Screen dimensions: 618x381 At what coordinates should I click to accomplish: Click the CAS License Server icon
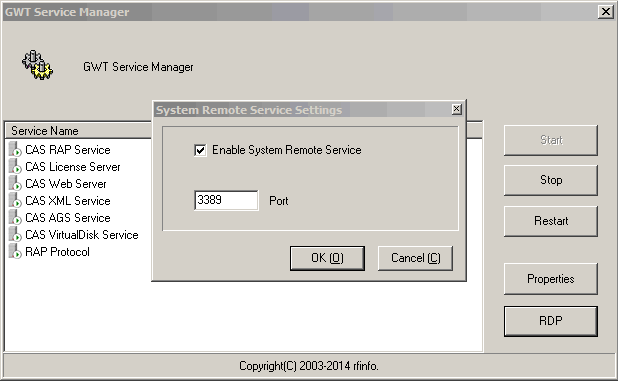coord(15,166)
